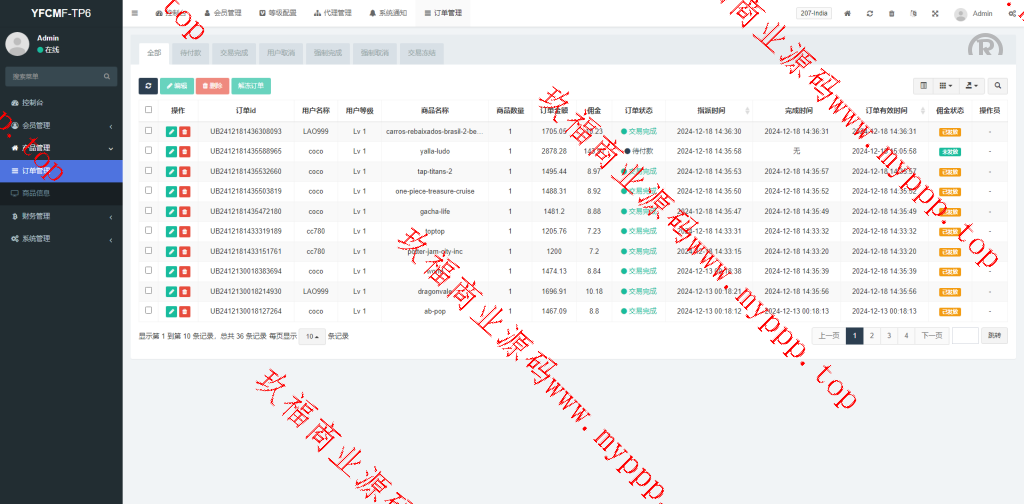Click the home icon in the top bar

(x=848, y=14)
